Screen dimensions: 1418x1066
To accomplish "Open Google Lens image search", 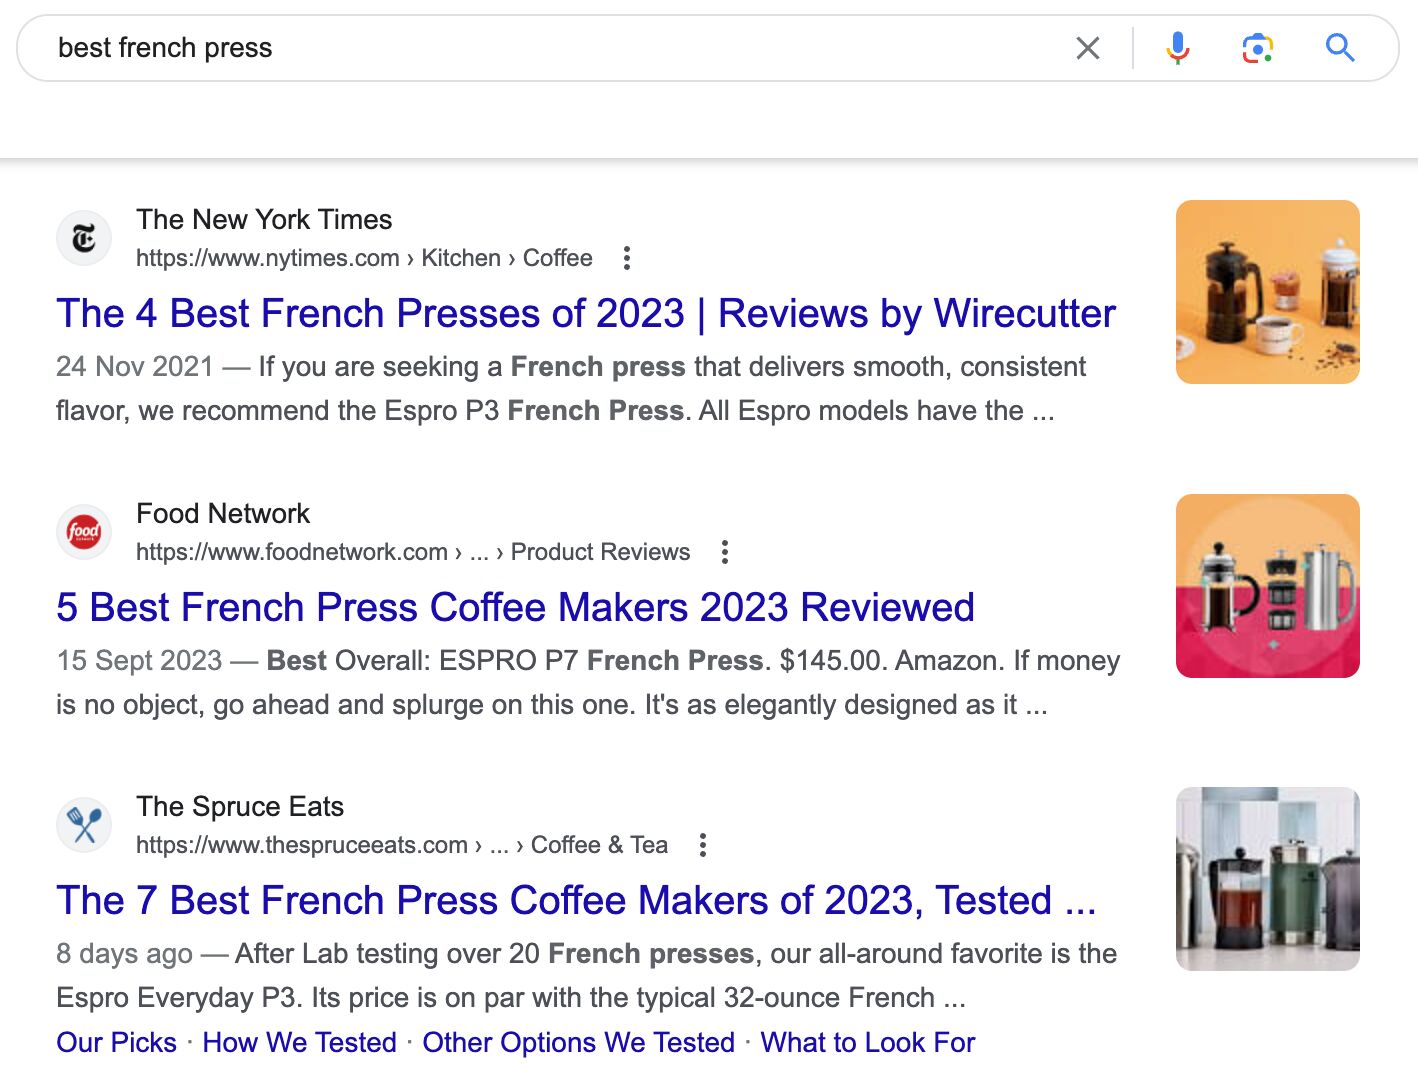I will pos(1257,47).
